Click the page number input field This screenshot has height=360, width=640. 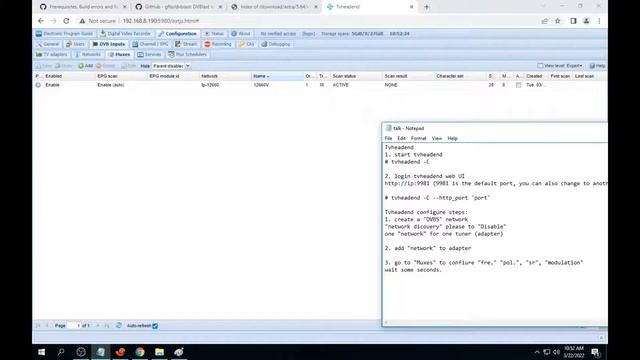pyautogui.click(x=74, y=325)
